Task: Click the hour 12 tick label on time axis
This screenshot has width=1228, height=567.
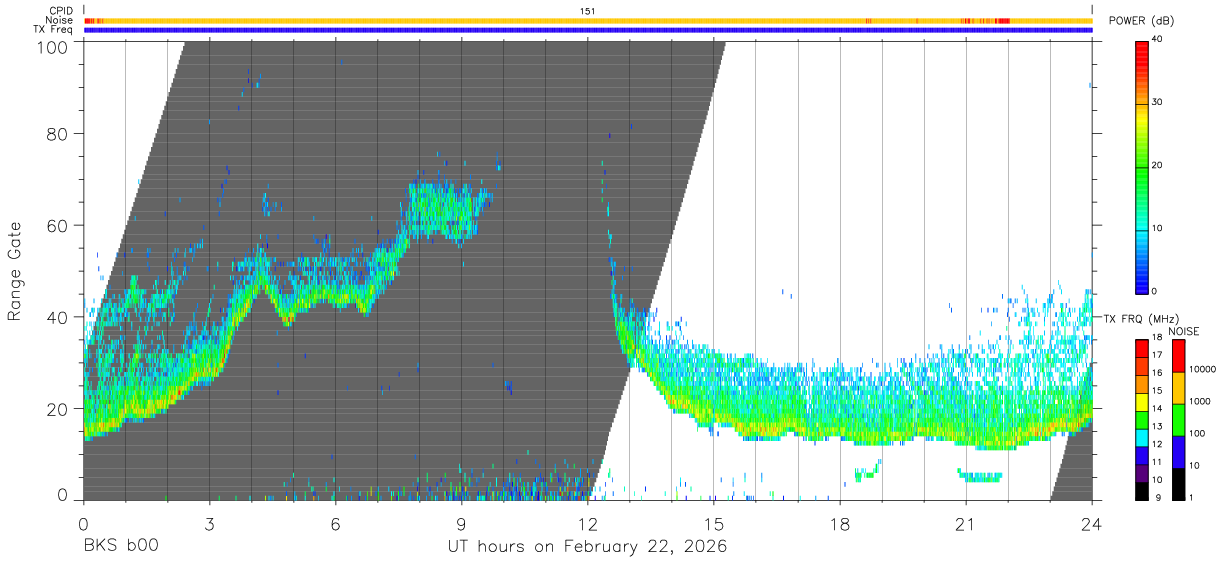Action: pos(587,523)
